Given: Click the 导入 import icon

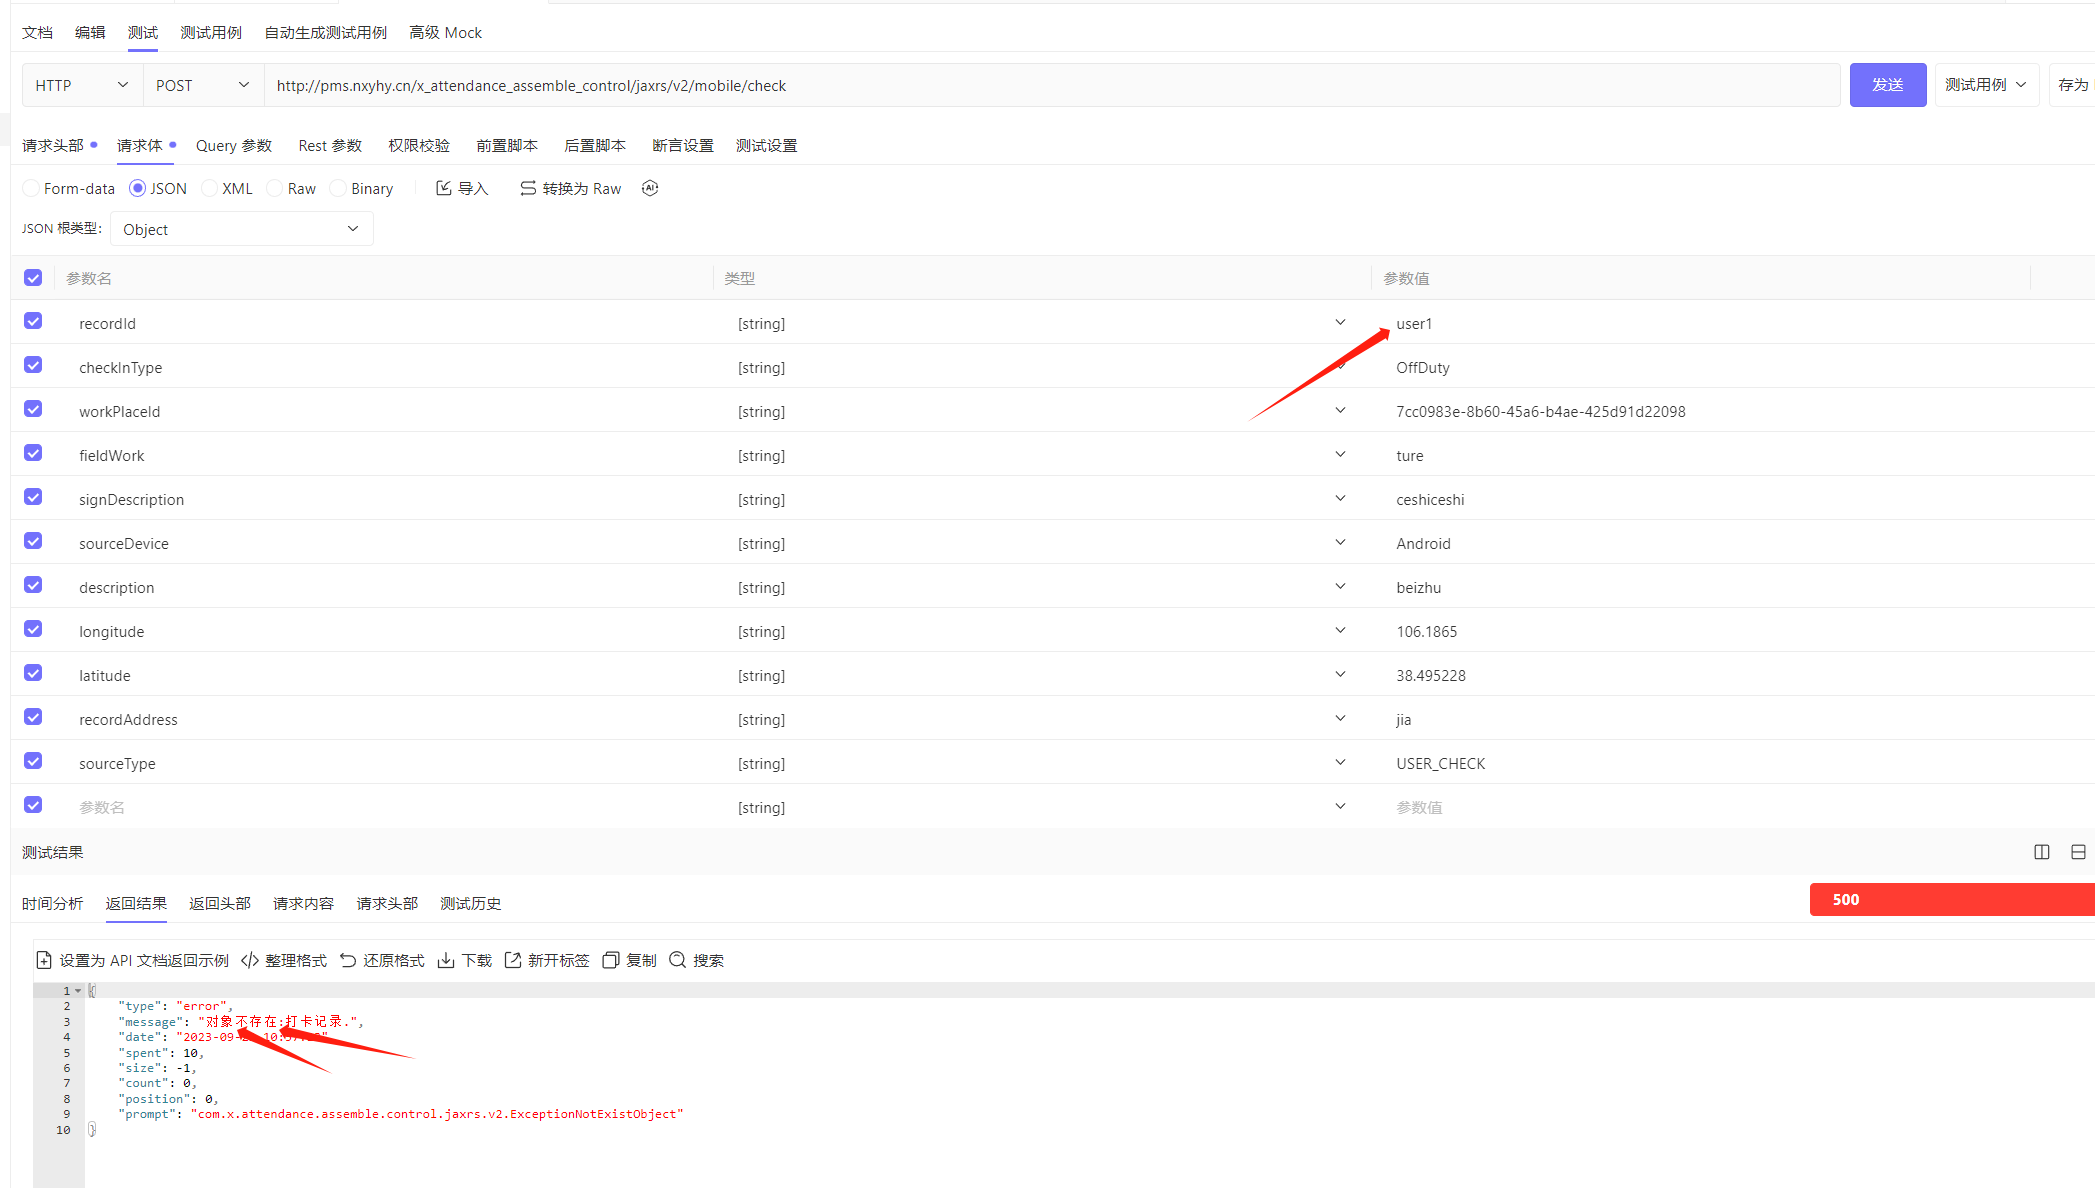Looking at the screenshot, I should tap(444, 188).
